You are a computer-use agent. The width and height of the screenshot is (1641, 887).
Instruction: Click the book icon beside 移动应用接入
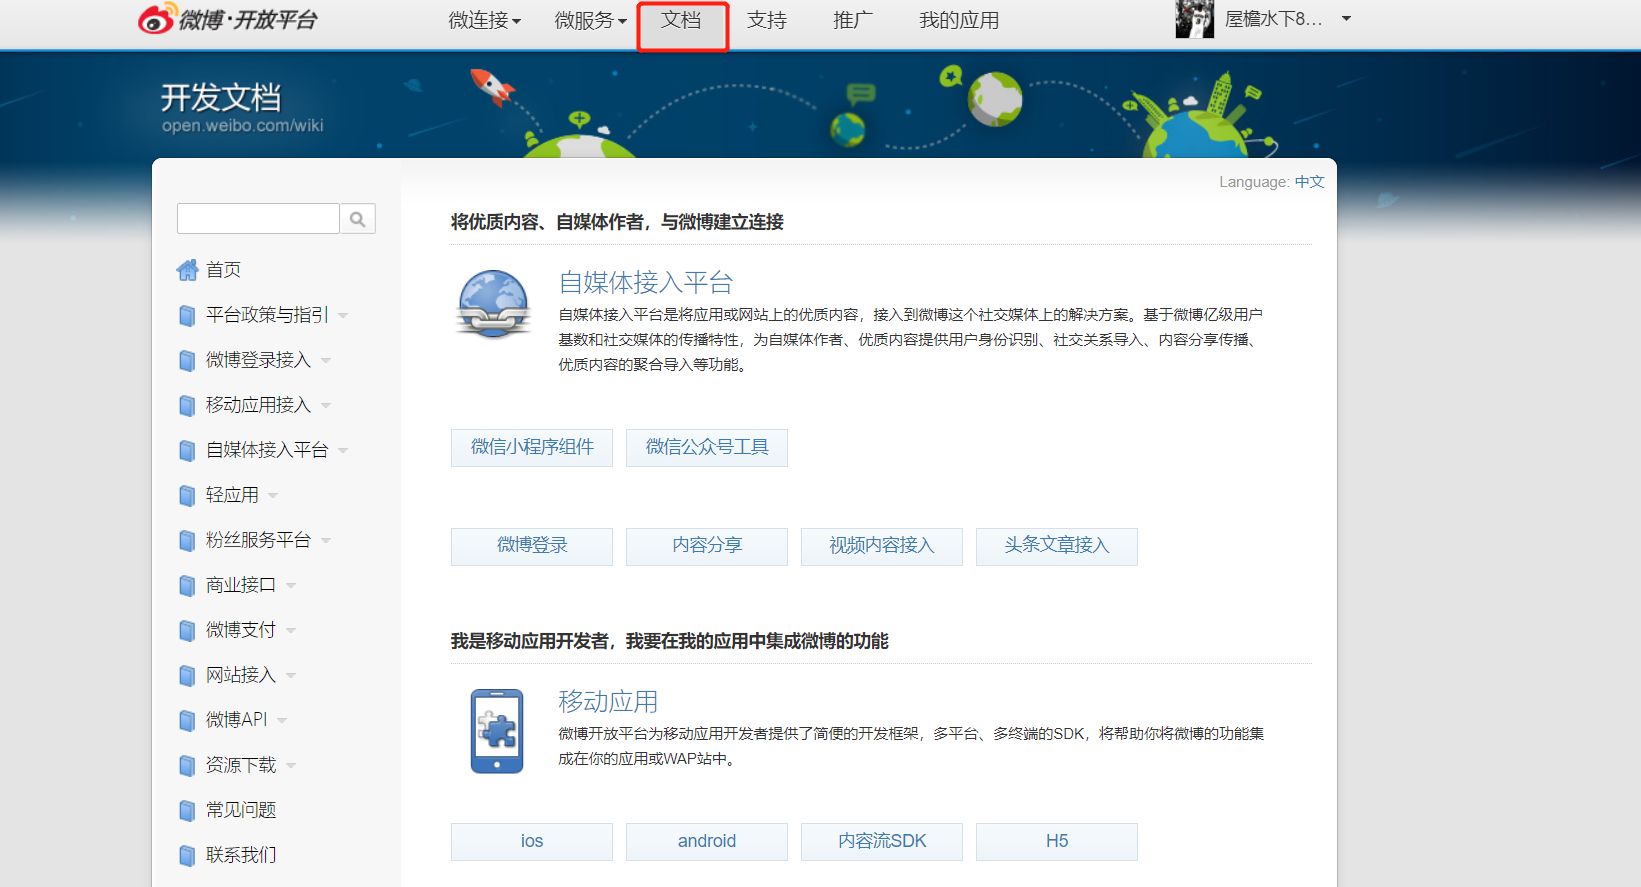coord(187,406)
